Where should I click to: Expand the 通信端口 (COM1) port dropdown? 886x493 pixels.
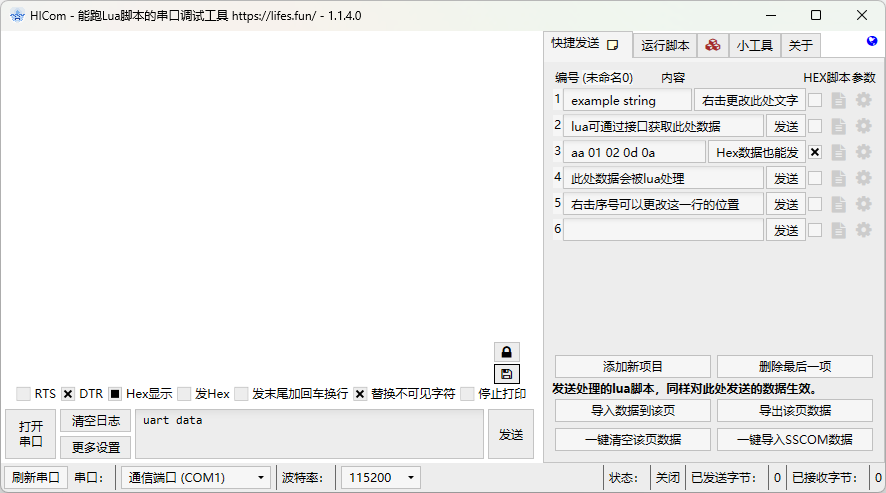[195, 478]
